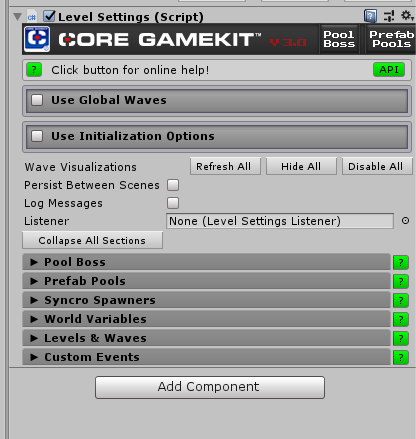Screen dimensions: 416x439
Task: Open help for World Variables section
Action: (x=401, y=320)
